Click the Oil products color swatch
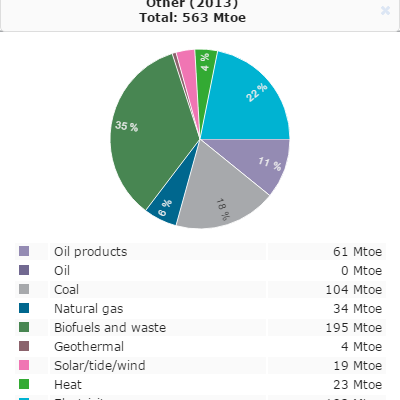 [24, 251]
